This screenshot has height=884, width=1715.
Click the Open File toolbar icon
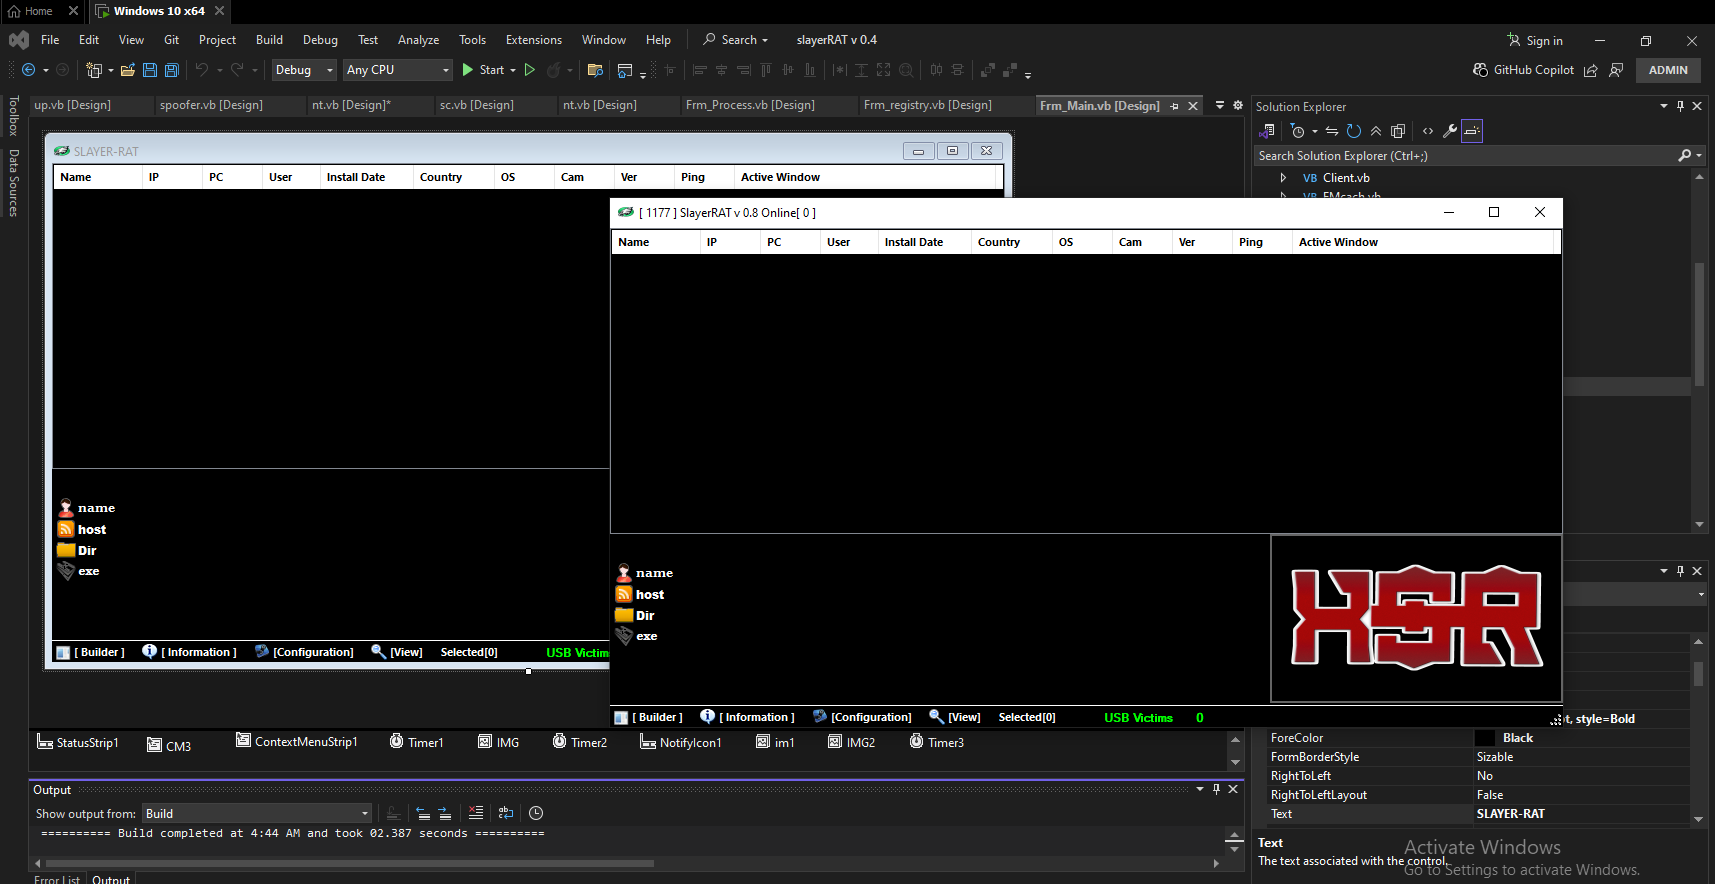(128, 70)
